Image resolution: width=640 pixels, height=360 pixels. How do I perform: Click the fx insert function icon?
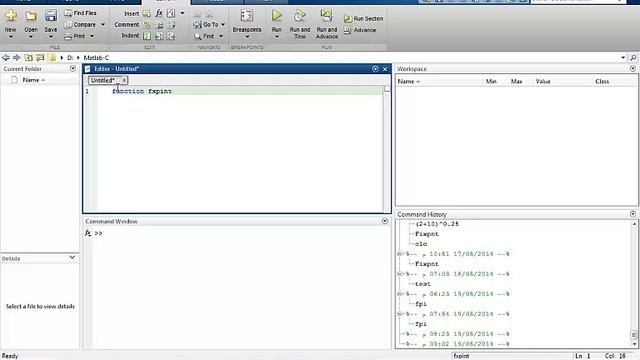(x=159, y=13)
